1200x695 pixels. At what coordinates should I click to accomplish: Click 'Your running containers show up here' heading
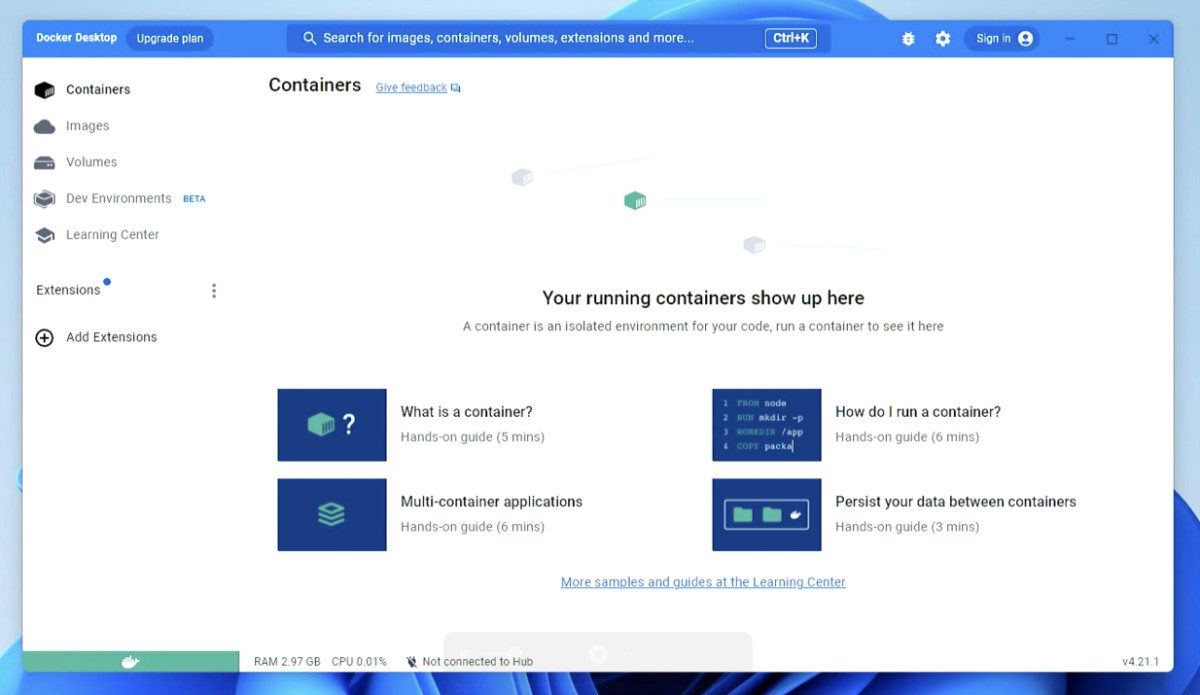point(703,298)
